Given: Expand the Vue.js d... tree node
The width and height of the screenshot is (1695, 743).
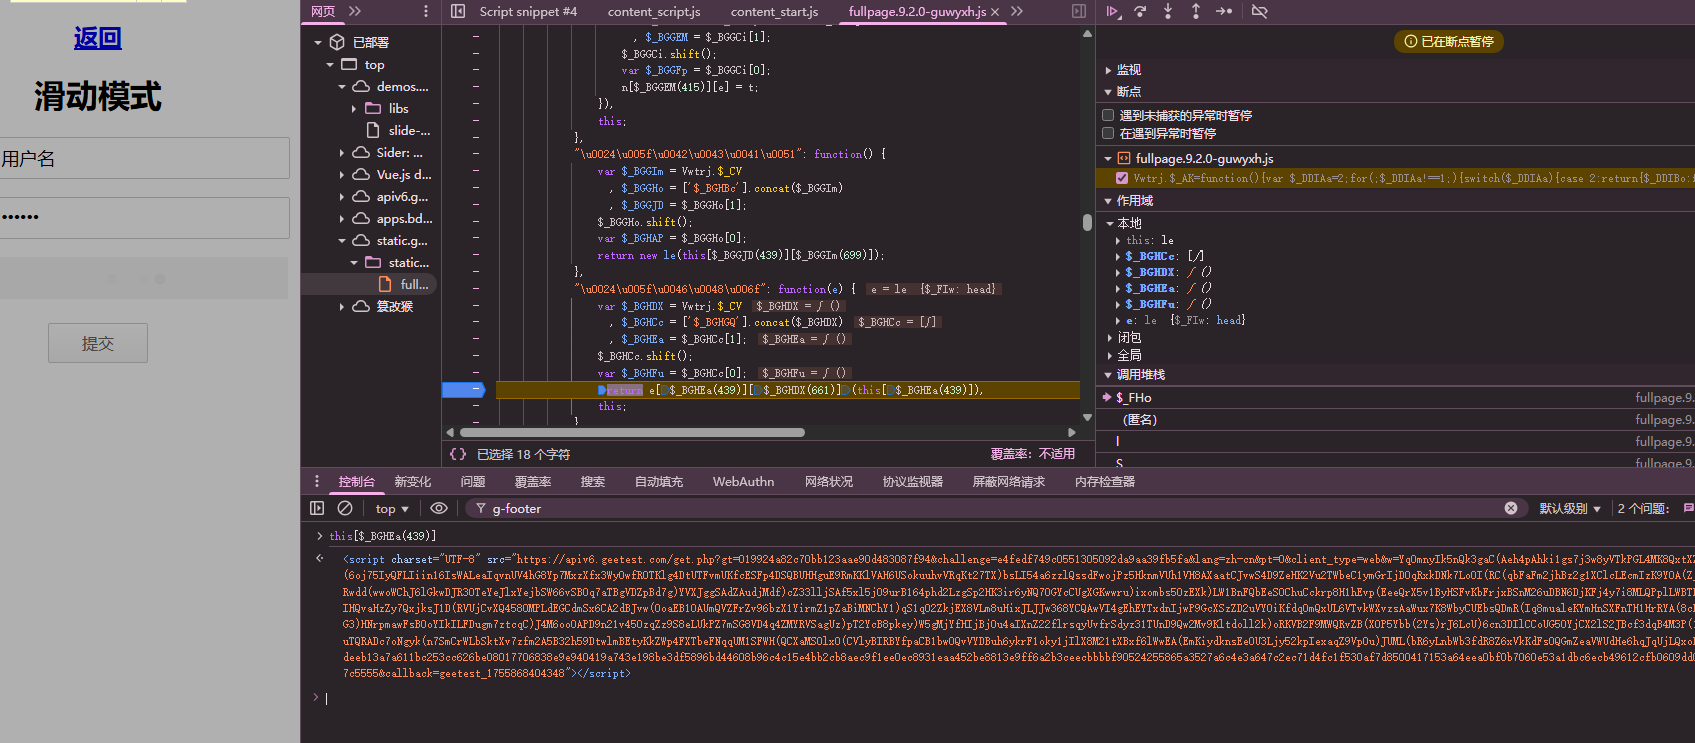Looking at the screenshot, I should coord(342,174).
